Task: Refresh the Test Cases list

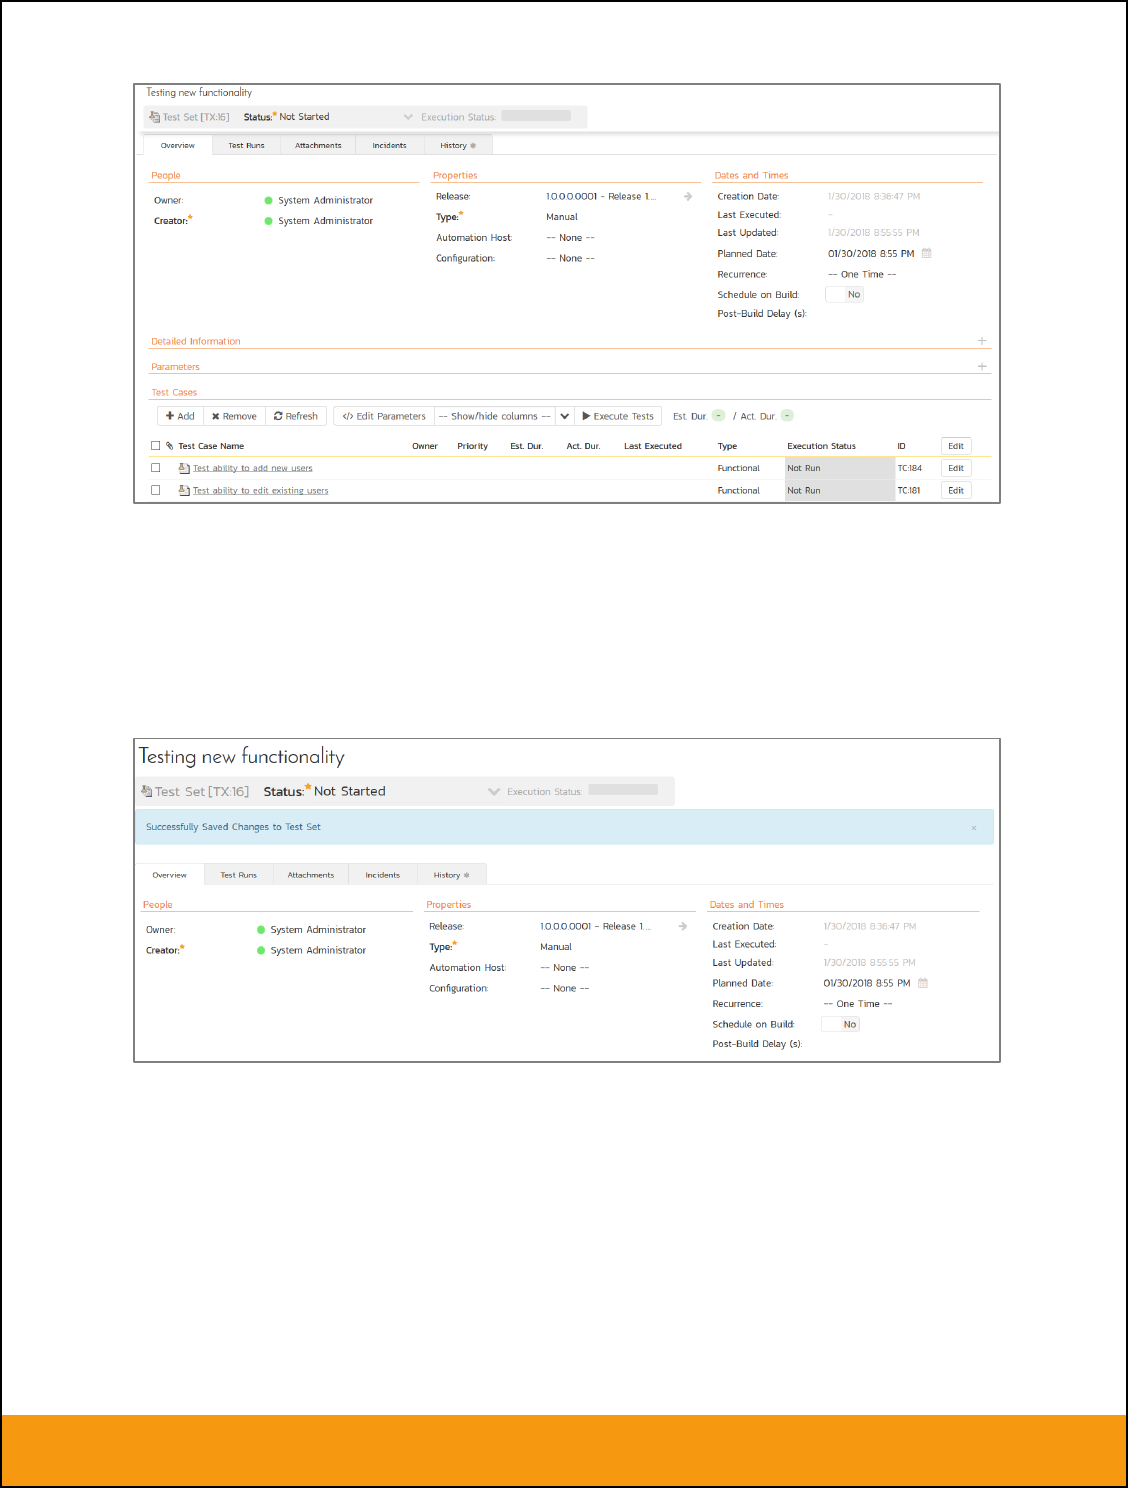Action: coord(296,416)
